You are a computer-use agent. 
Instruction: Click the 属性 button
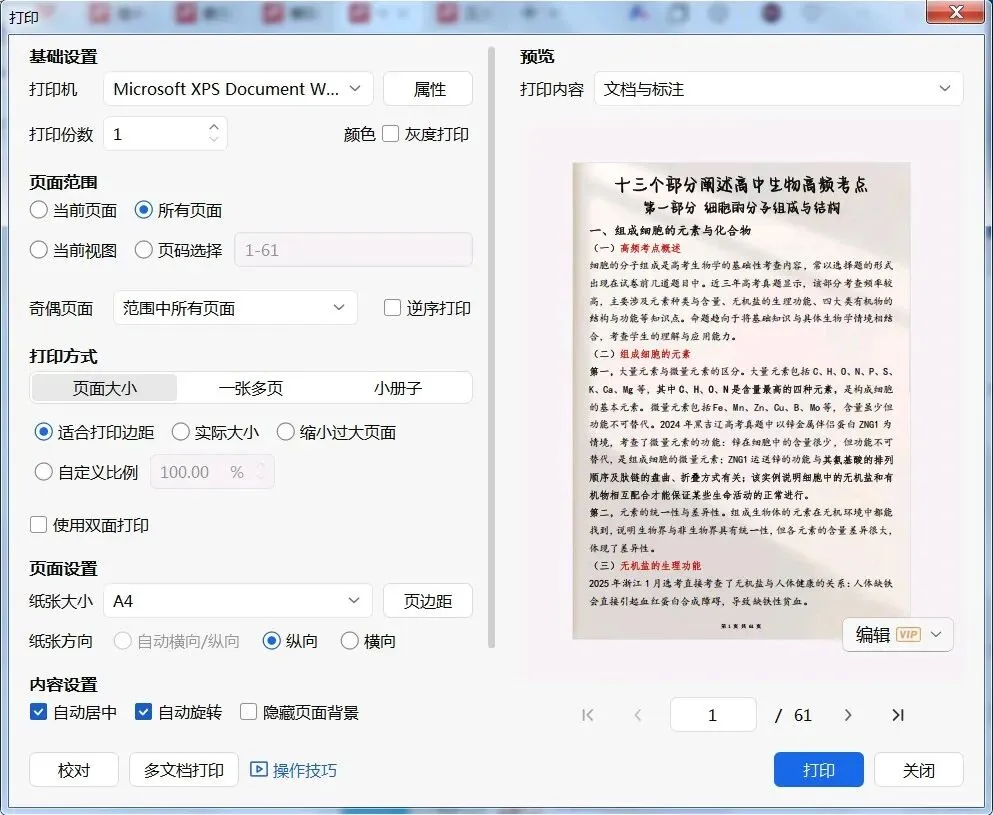pos(428,89)
